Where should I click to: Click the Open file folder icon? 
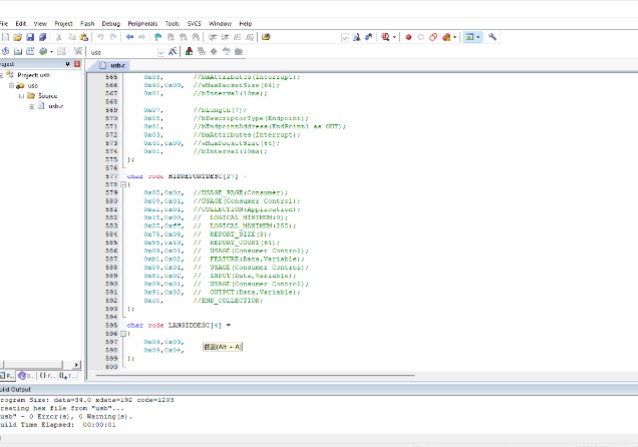17,37
